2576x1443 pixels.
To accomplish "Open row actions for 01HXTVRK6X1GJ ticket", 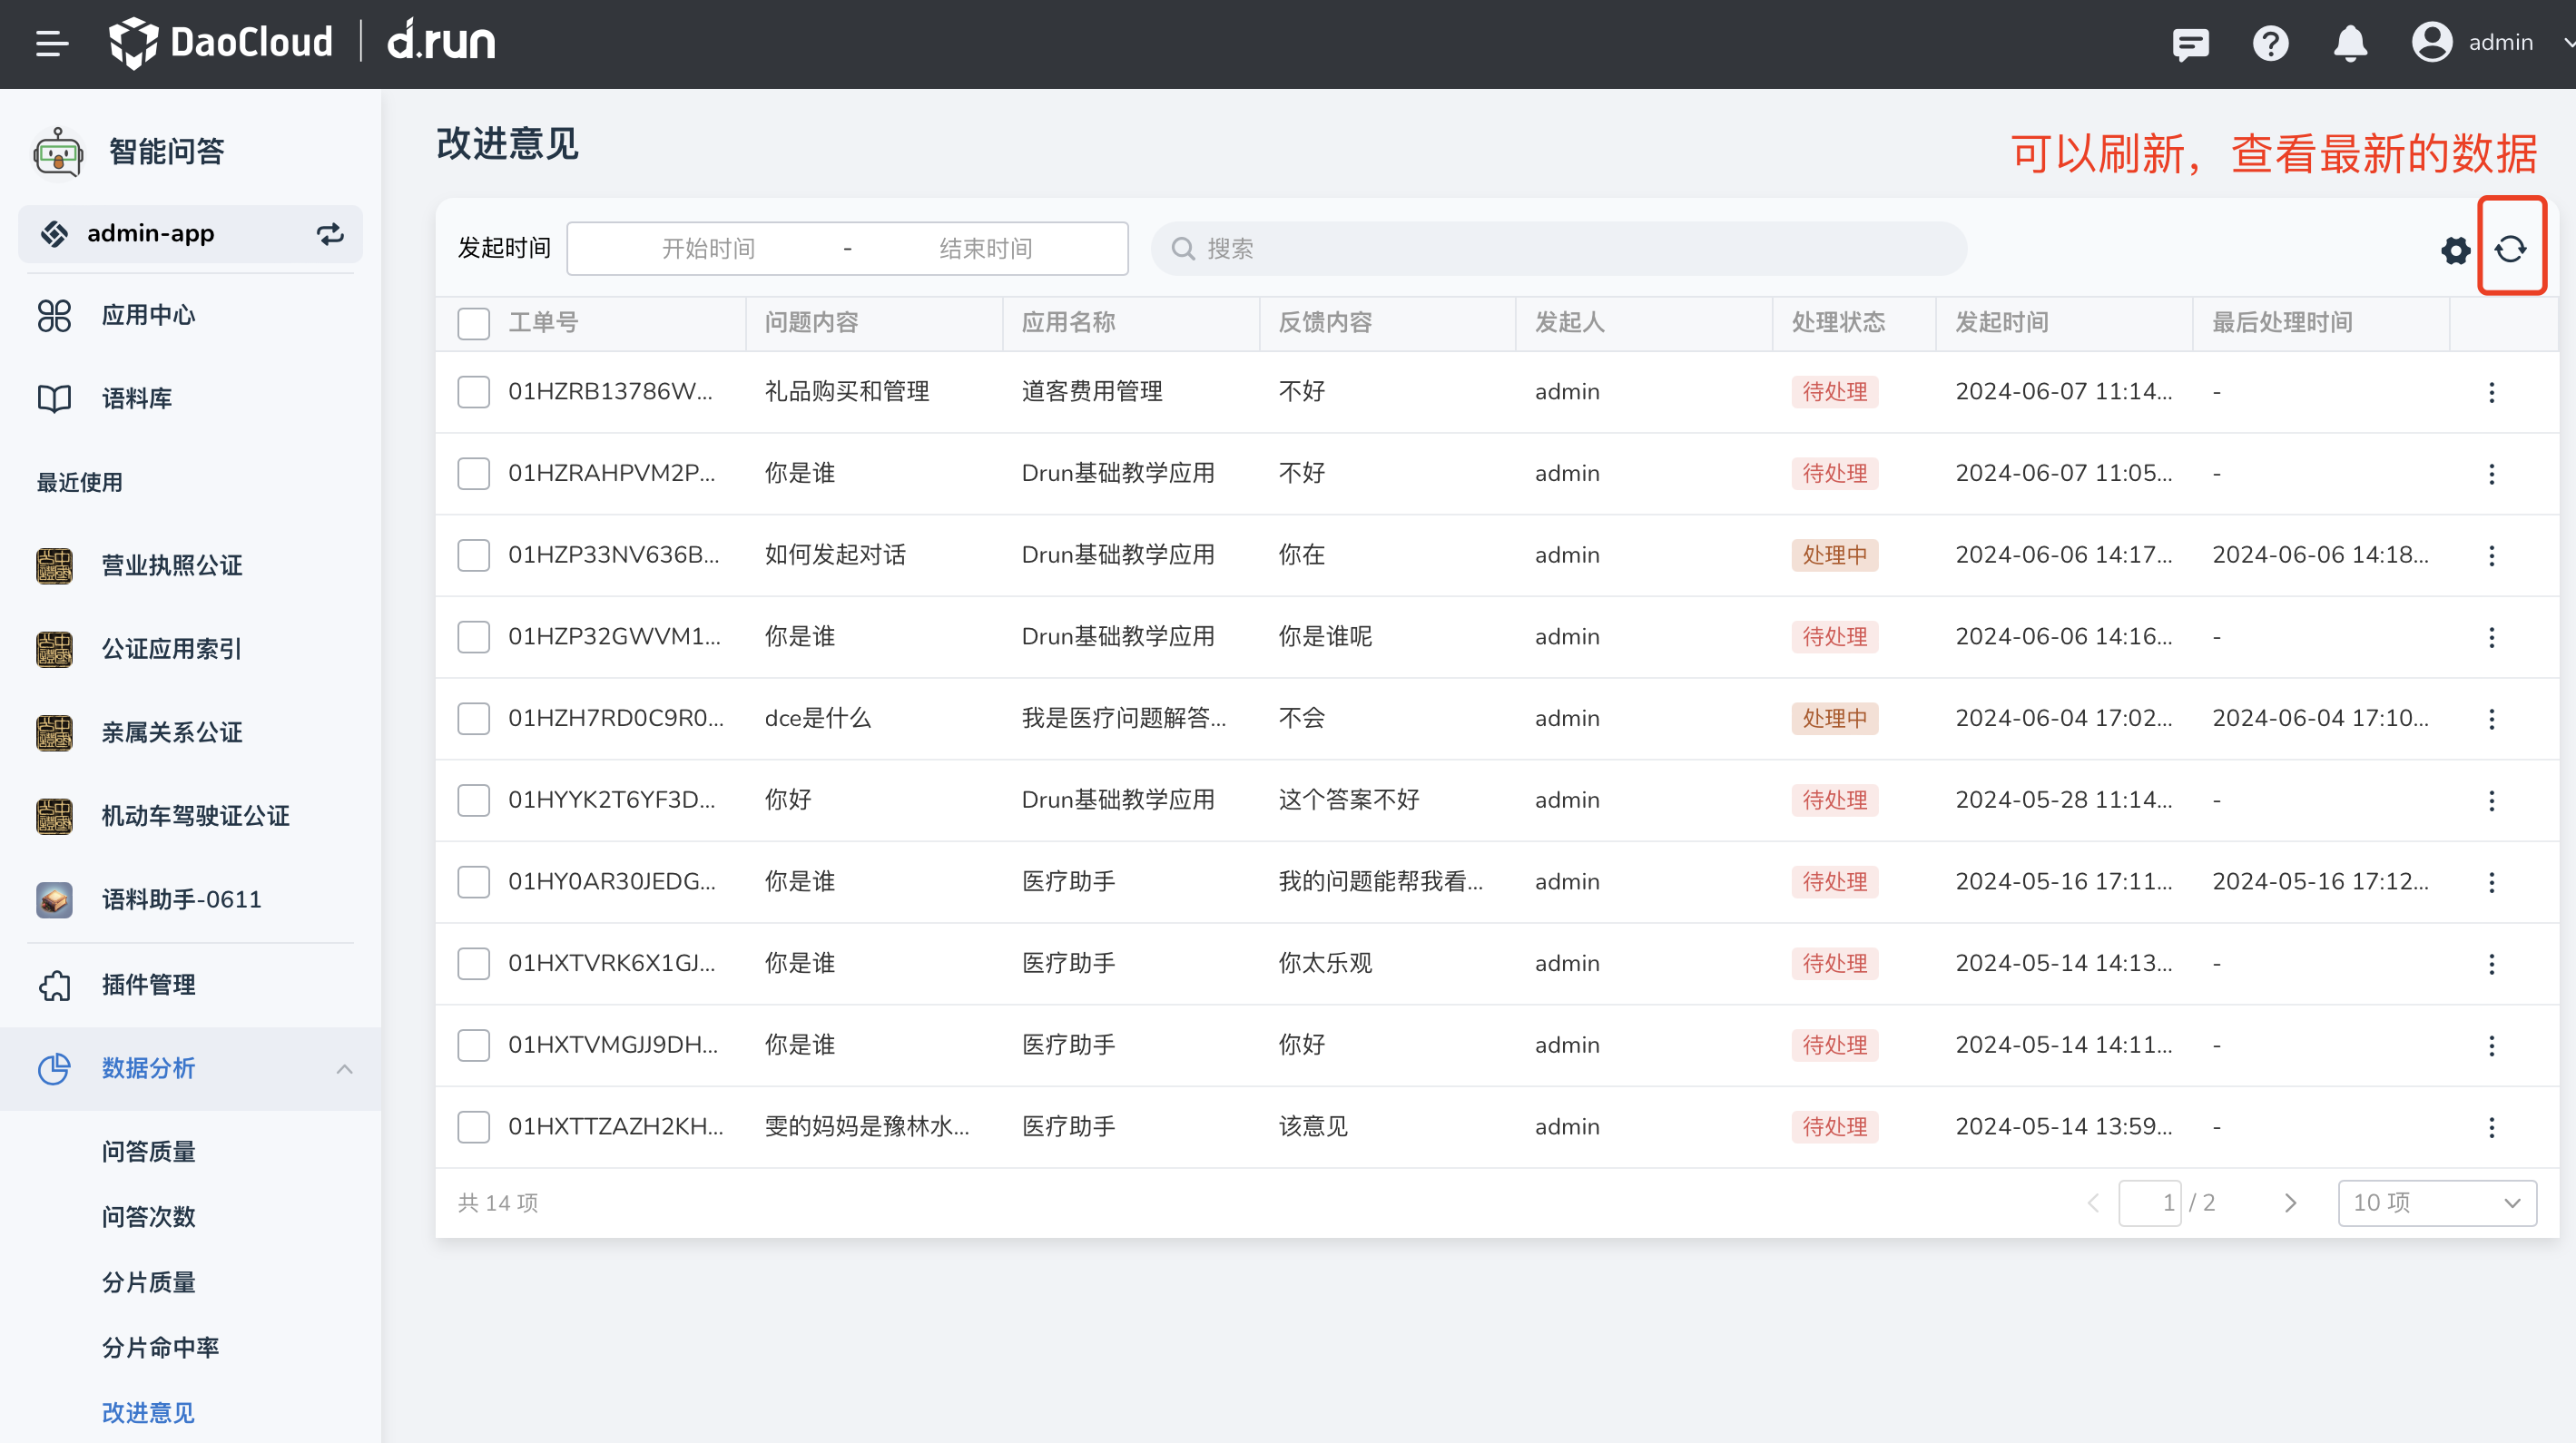I will (x=2491, y=964).
